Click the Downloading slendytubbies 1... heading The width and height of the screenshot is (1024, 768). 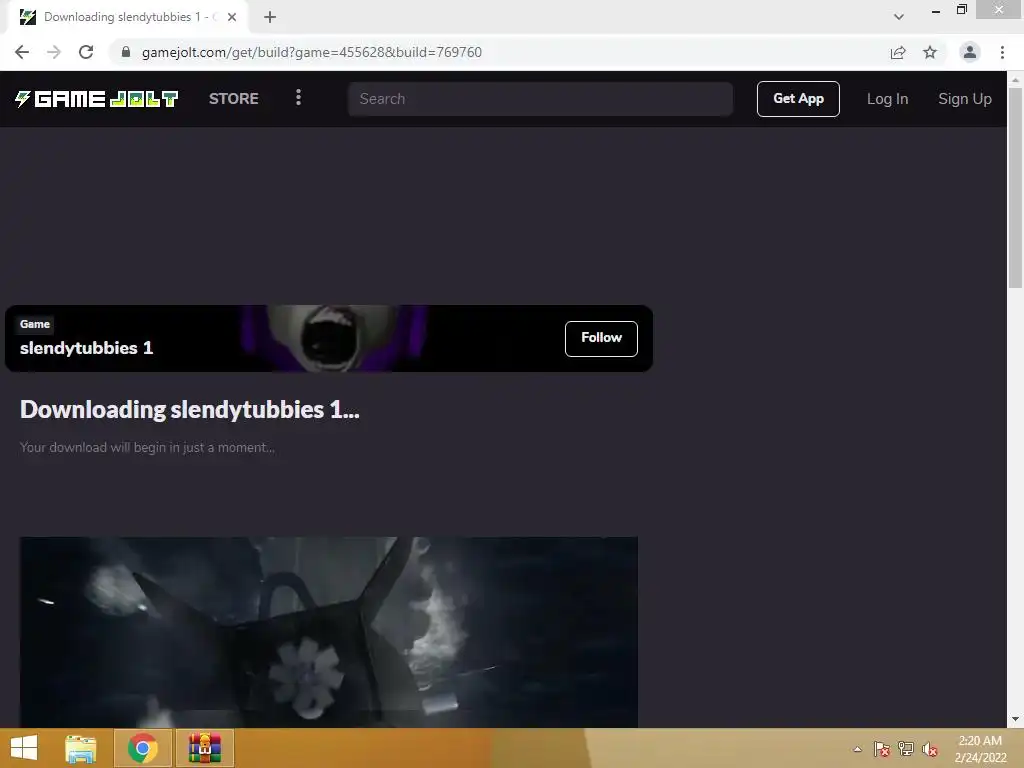click(x=189, y=409)
